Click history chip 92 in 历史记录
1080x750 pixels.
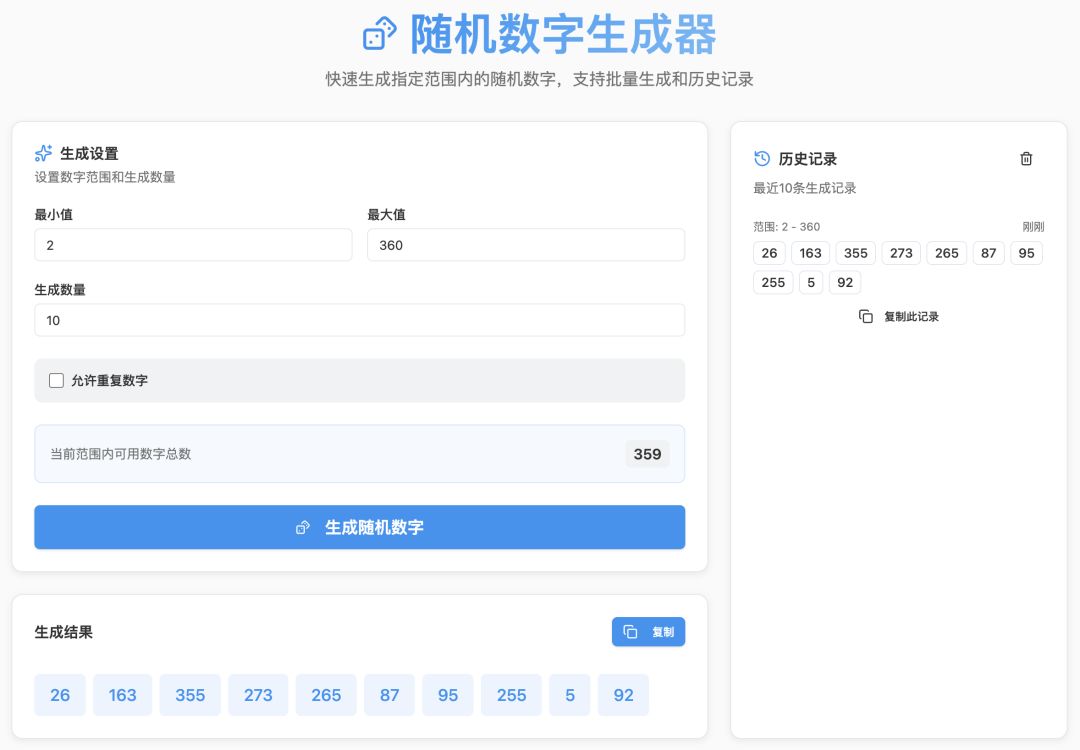(x=845, y=282)
